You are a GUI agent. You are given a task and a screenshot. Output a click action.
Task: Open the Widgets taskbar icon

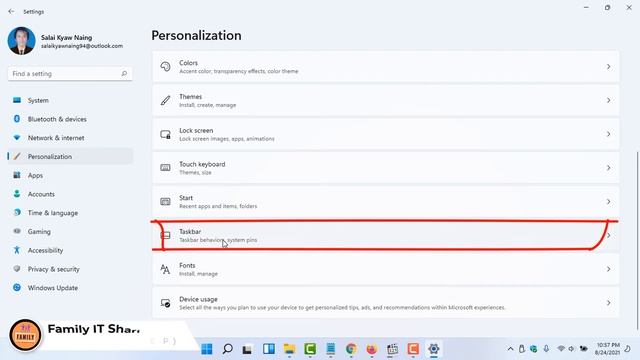(x=269, y=349)
